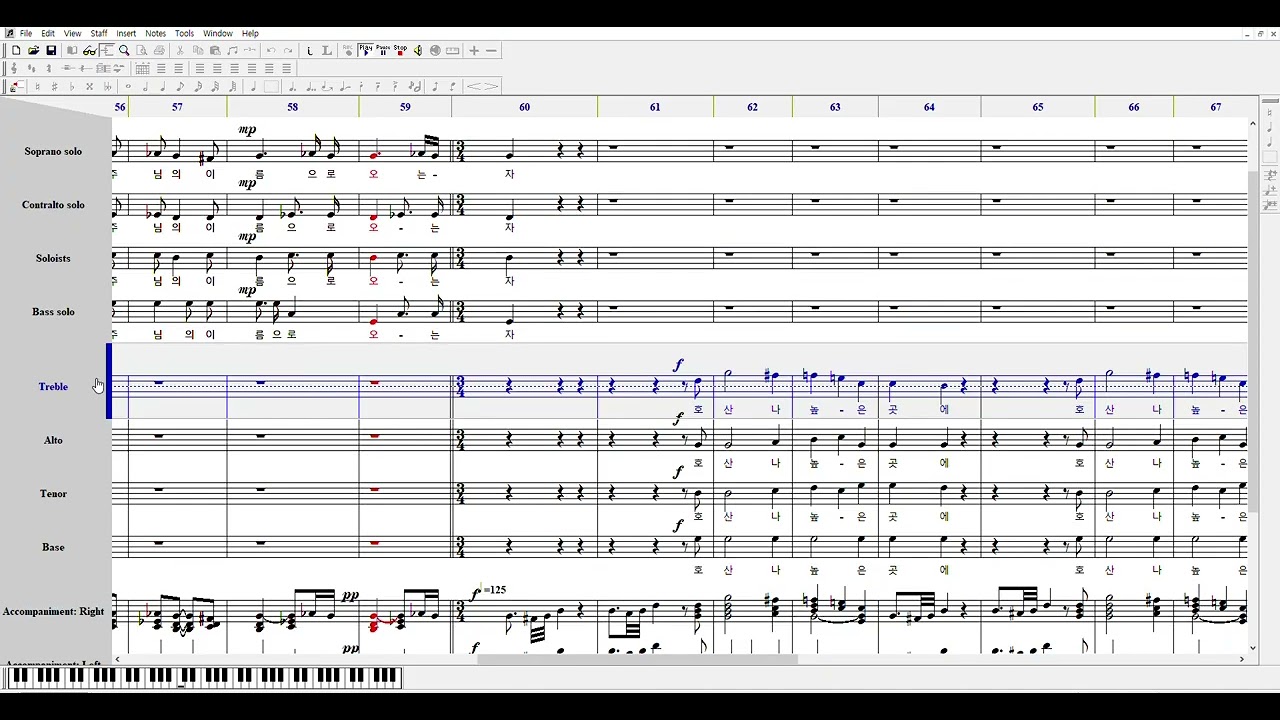Click the tempo marking "=125"
Screen dimensions: 1280x720
[x=494, y=590]
